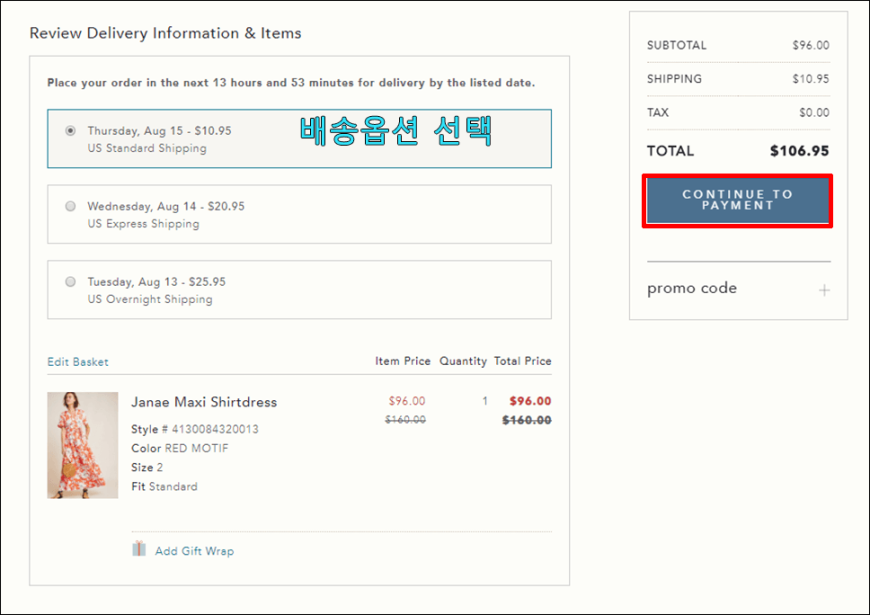Click the struck-through $160.00 item price
This screenshot has height=615, width=870.
(x=406, y=420)
